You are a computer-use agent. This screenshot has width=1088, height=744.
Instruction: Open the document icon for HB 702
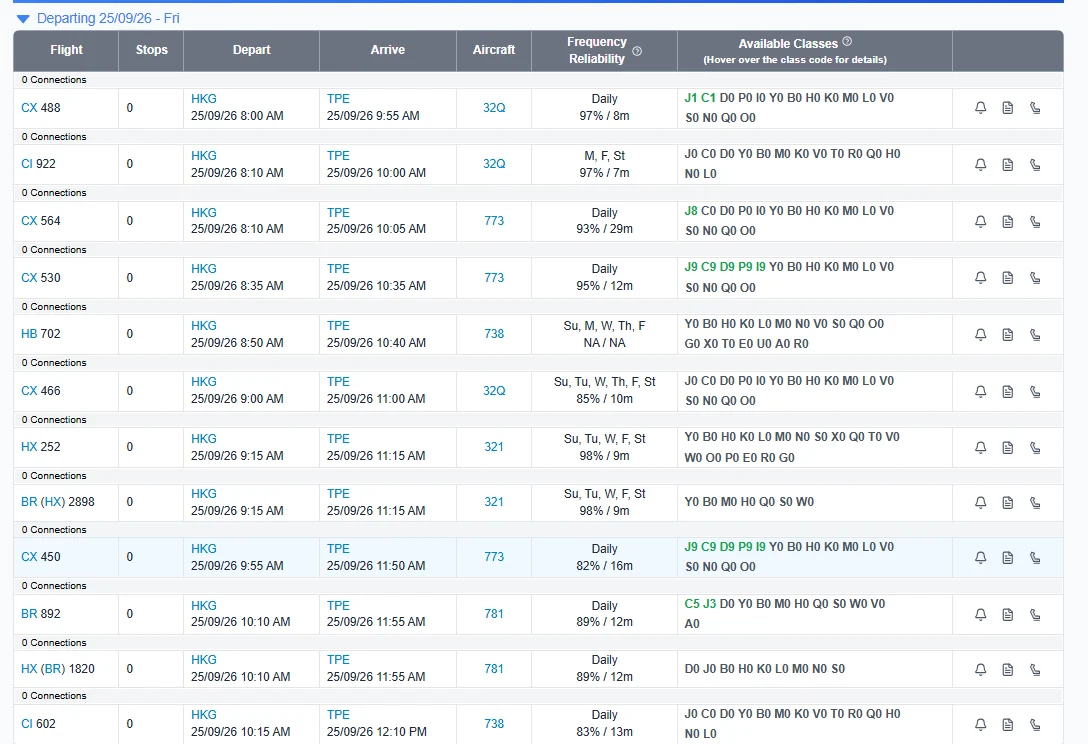click(1008, 335)
